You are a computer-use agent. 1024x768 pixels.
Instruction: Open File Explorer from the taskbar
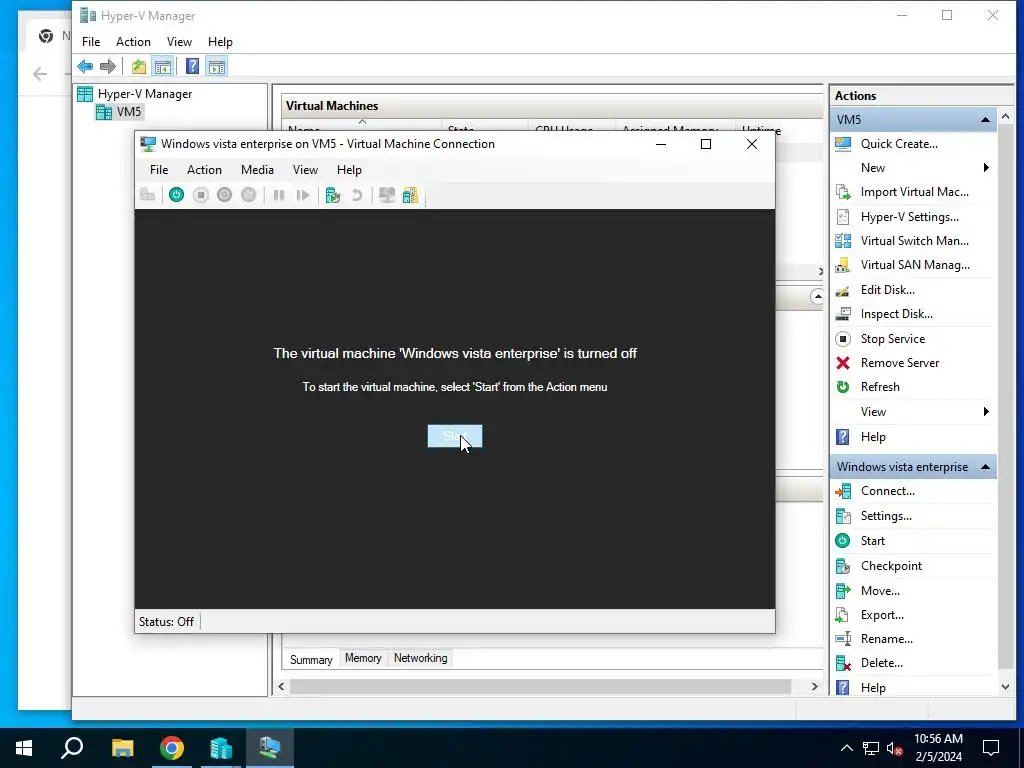(x=122, y=748)
